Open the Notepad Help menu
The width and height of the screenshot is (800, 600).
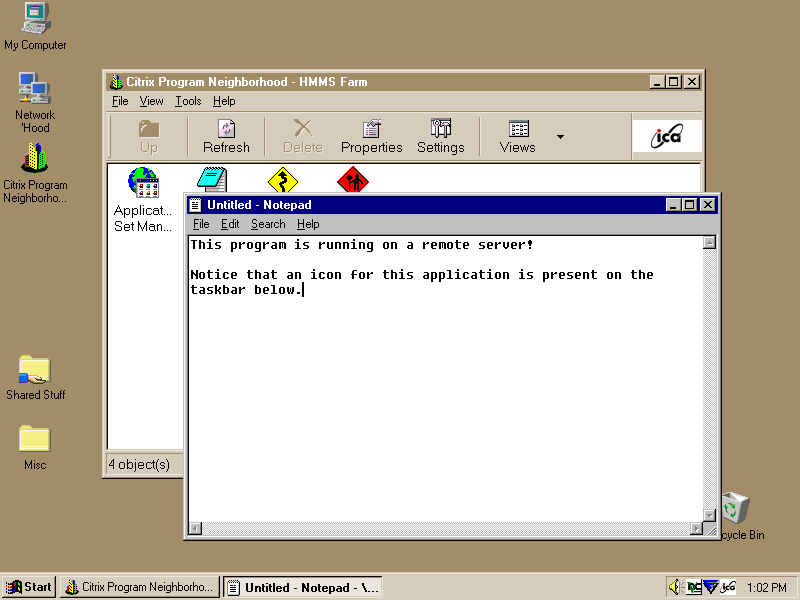coord(308,224)
